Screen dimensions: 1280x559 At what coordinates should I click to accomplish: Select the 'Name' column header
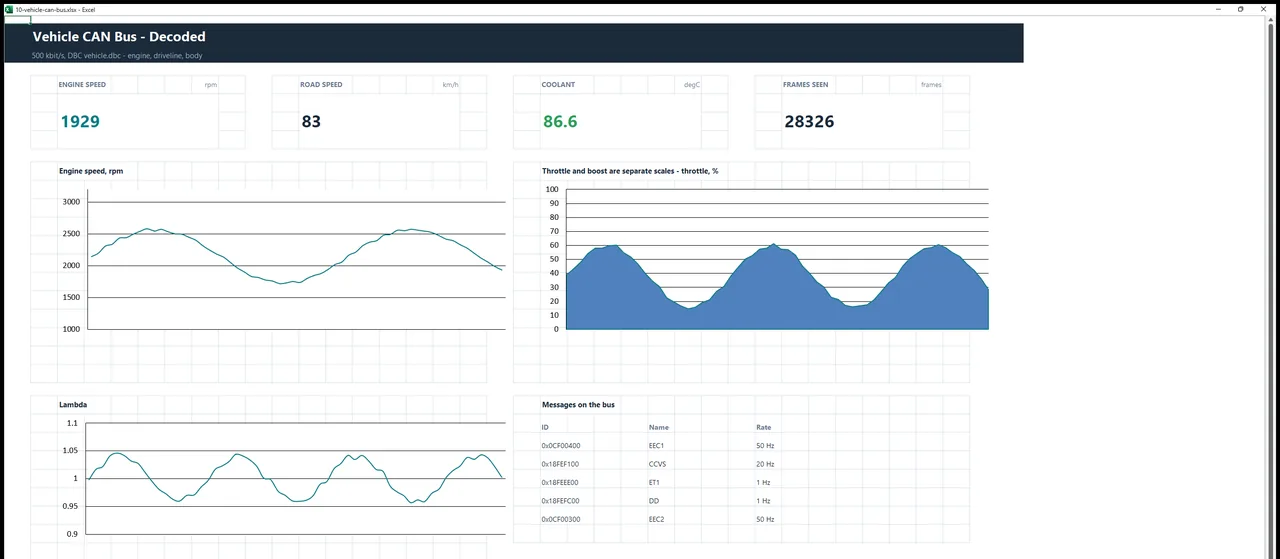(x=659, y=427)
